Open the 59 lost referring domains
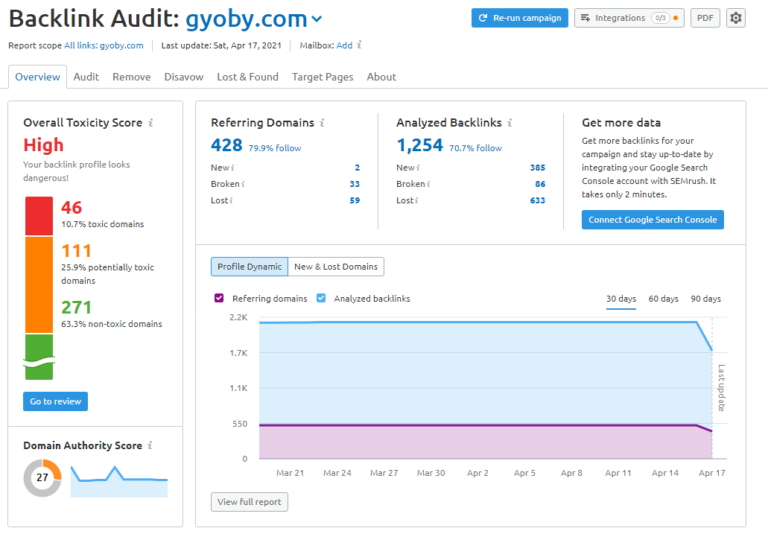Image resolution: width=768 pixels, height=534 pixels. (355, 200)
